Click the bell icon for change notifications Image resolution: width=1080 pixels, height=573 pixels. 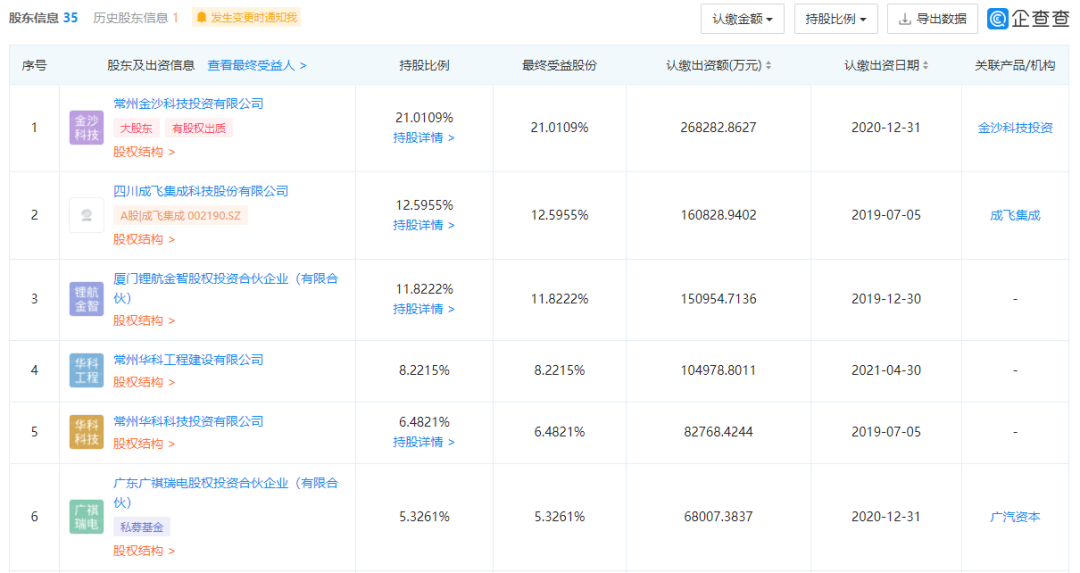click(201, 17)
